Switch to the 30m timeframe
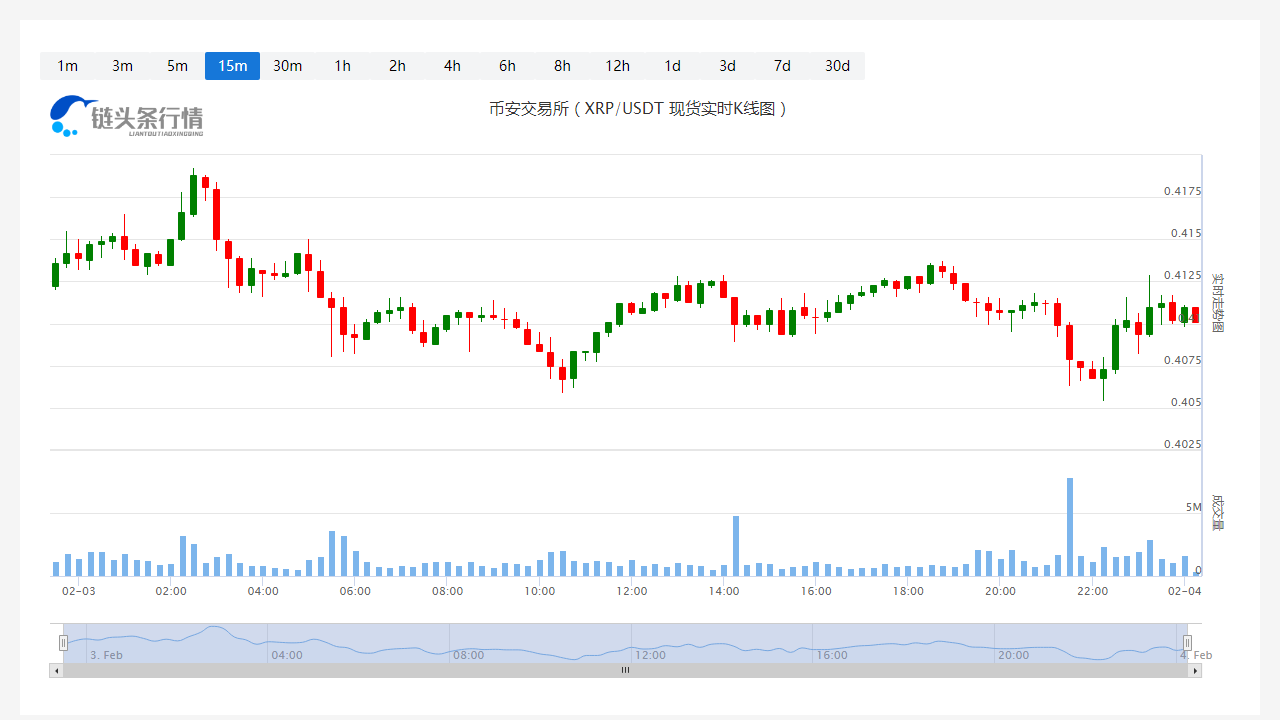 (287, 66)
